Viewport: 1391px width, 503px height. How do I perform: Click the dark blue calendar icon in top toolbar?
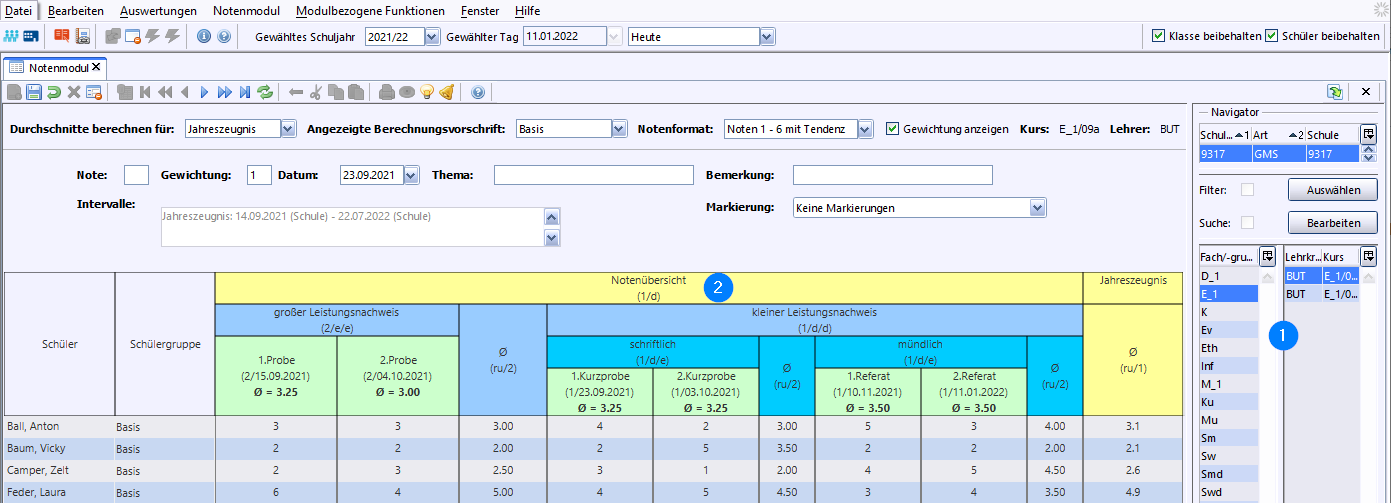[31, 37]
